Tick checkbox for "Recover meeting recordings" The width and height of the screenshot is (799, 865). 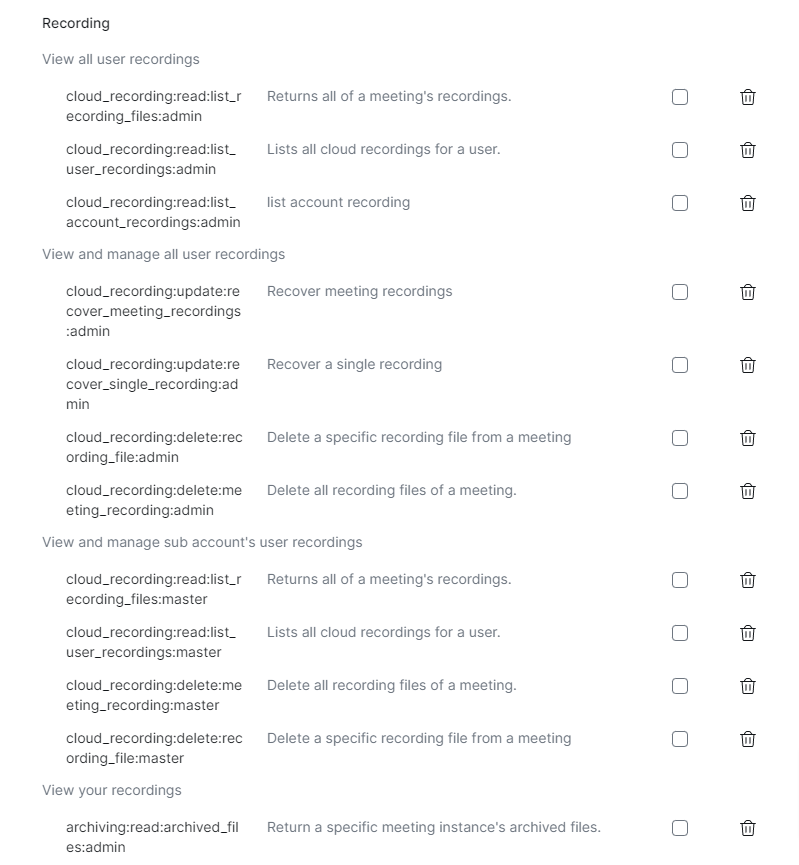(x=680, y=292)
